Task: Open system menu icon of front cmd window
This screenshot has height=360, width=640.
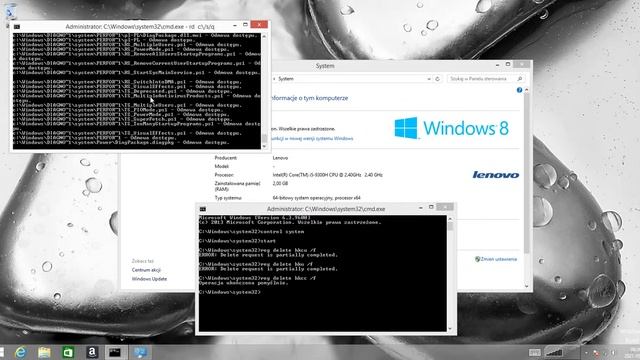Action: [203, 209]
